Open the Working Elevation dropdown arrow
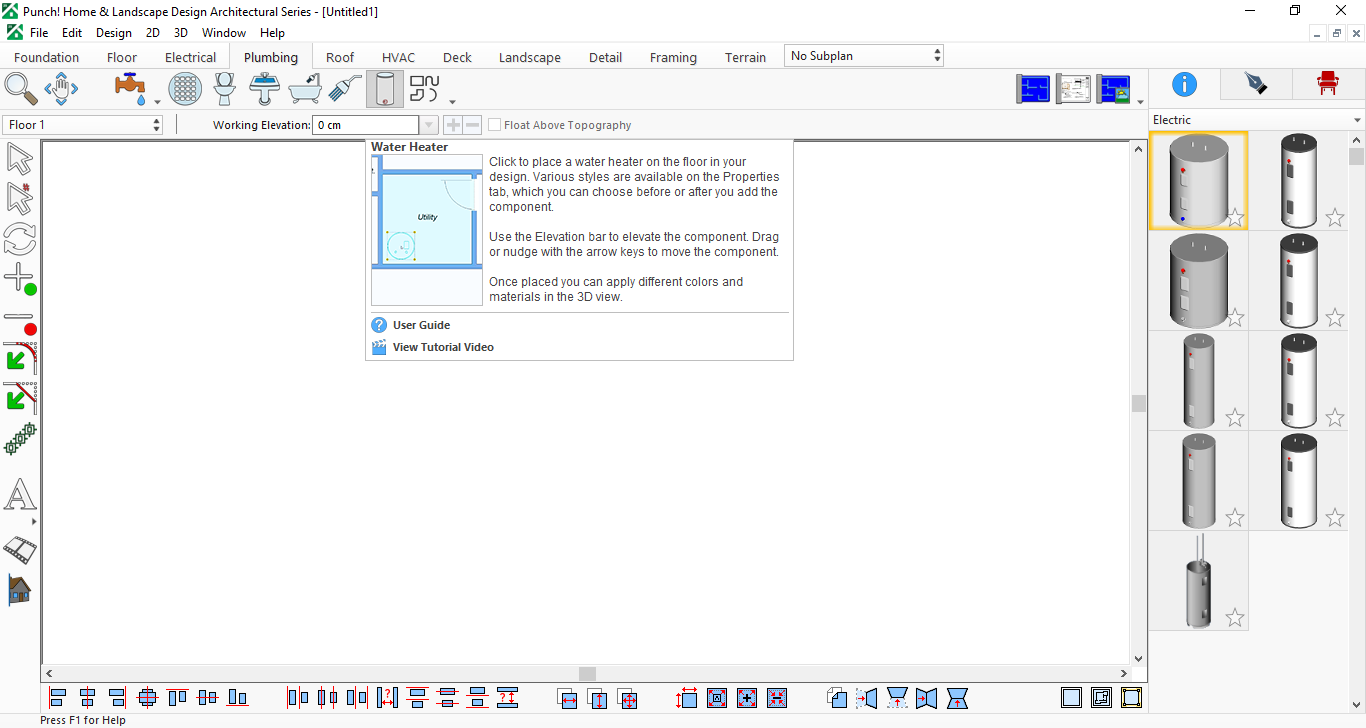1366x728 pixels. coord(429,125)
